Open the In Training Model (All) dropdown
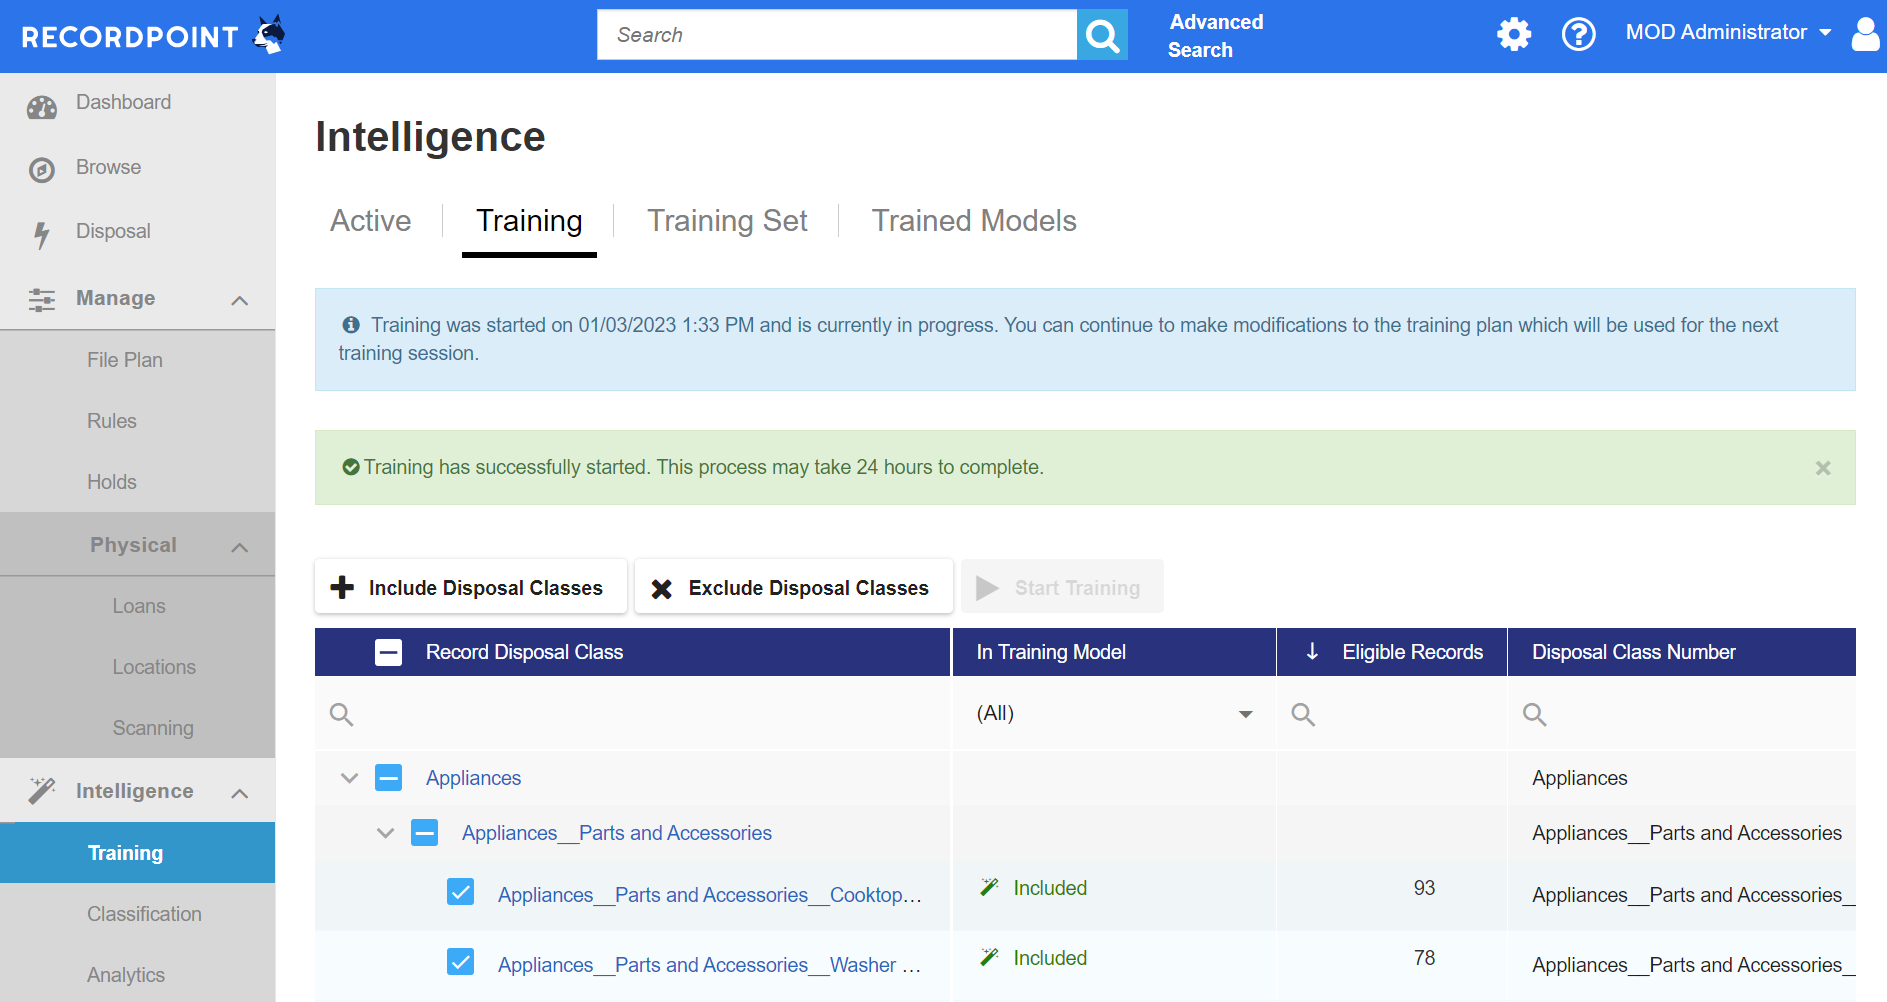Viewport: 1887px width, 1002px height. [1245, 713]
